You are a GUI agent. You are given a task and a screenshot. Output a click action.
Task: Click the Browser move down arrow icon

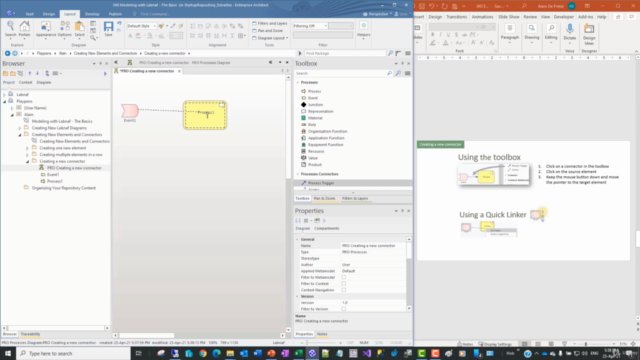38,73
